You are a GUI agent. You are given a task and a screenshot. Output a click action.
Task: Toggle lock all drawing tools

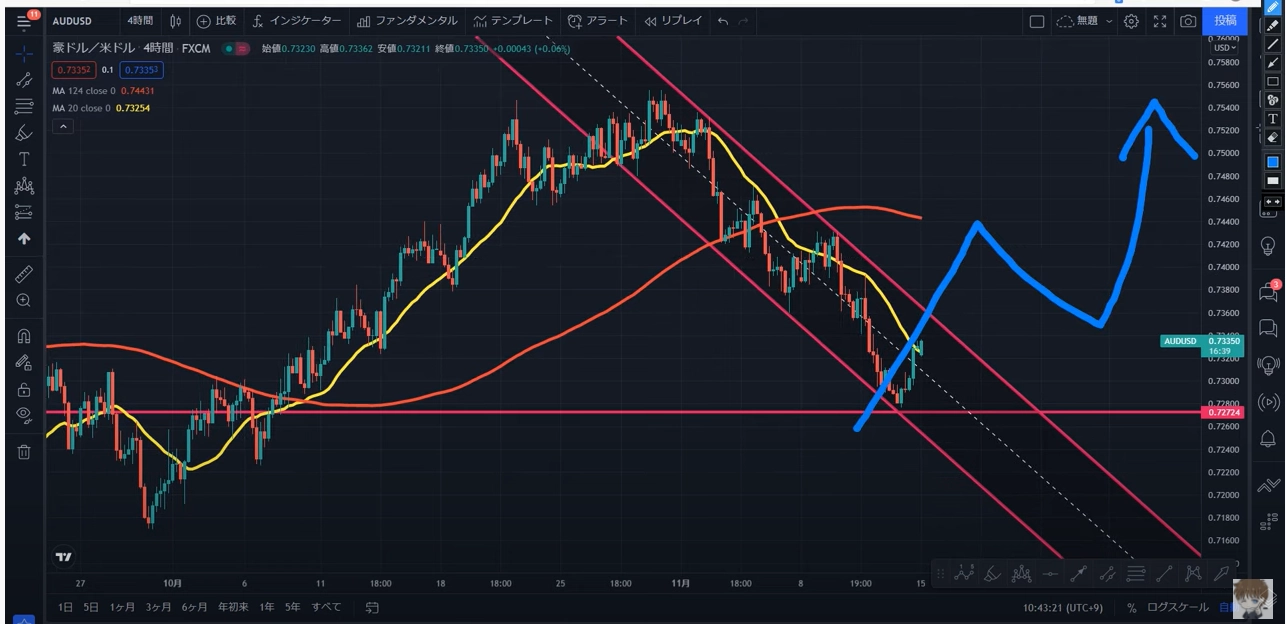24,389
